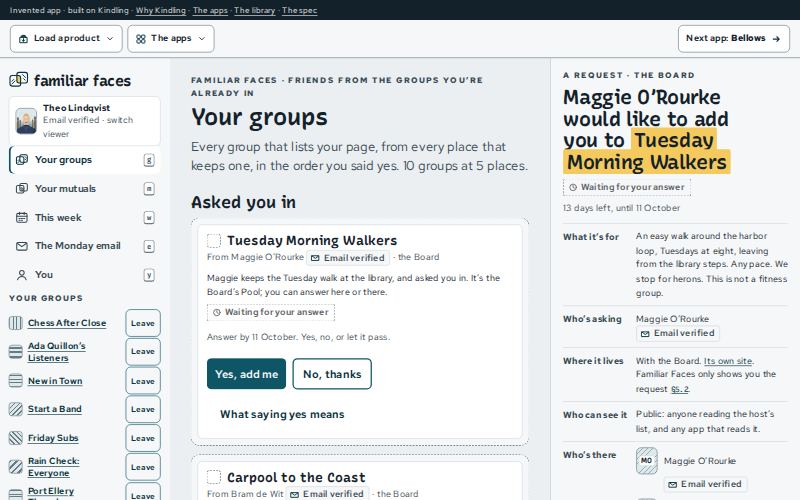Click Email verified badge under Who's there
800x500 pixels.
[705, 484]
